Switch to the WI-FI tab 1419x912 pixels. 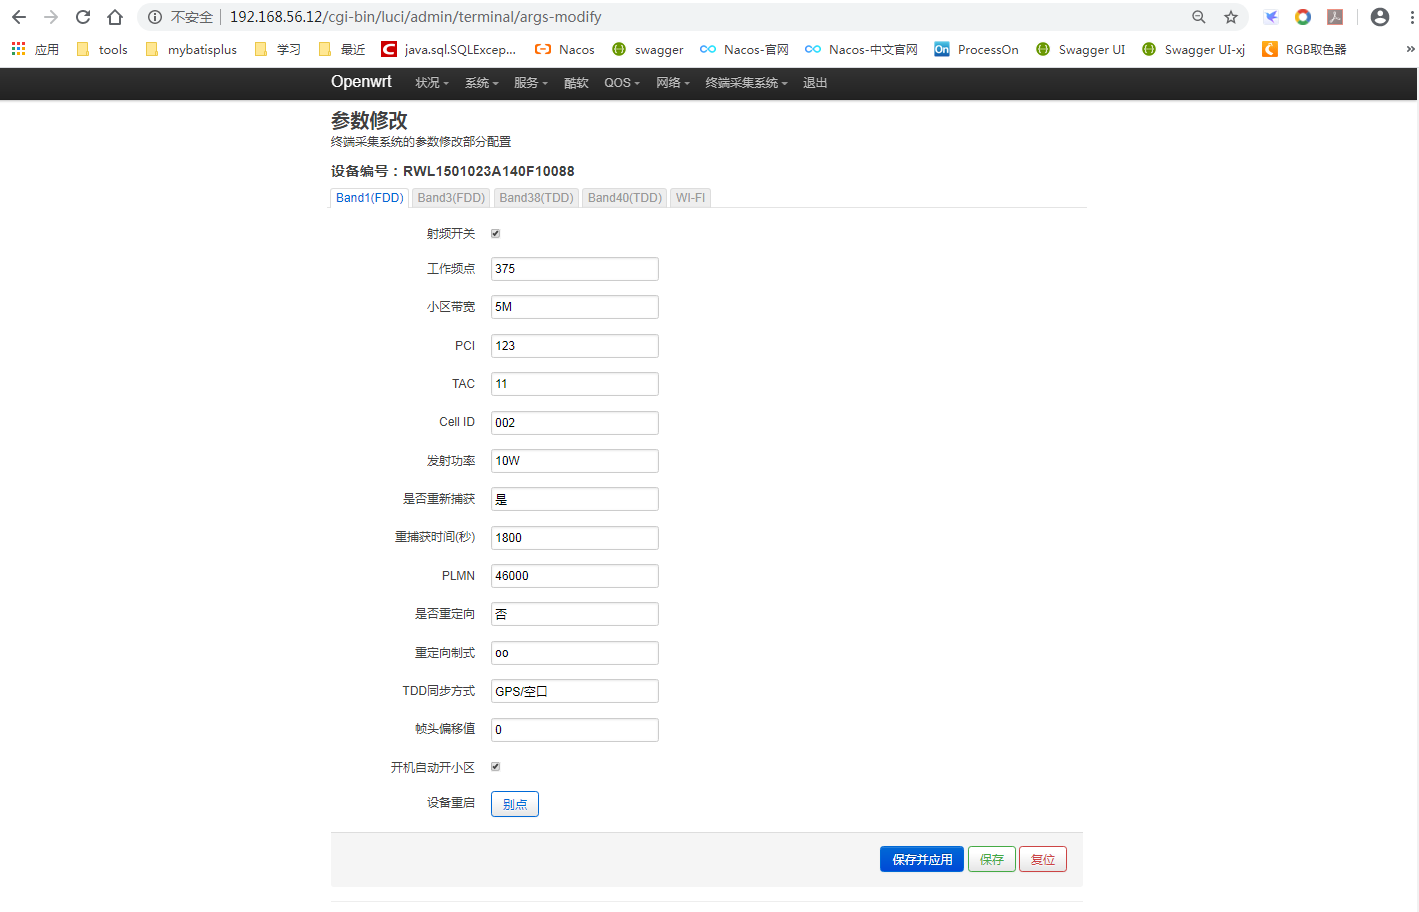(690, 197)
